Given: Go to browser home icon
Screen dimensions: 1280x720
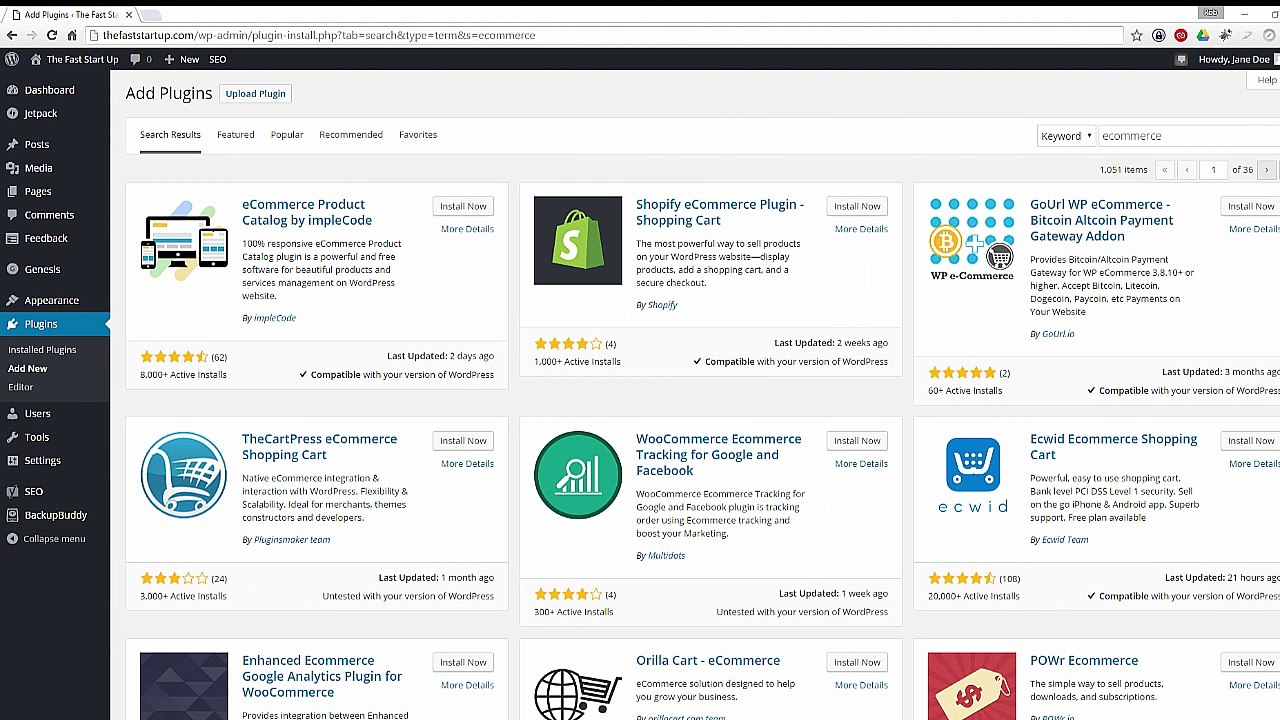Looking at the screenshot, I should point(72,35).
